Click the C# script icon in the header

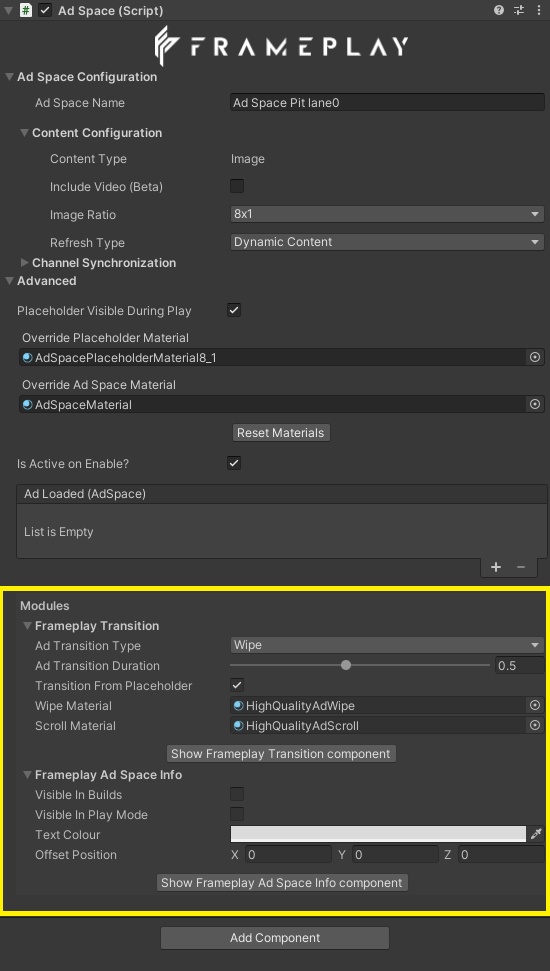[x=26, y=10]
